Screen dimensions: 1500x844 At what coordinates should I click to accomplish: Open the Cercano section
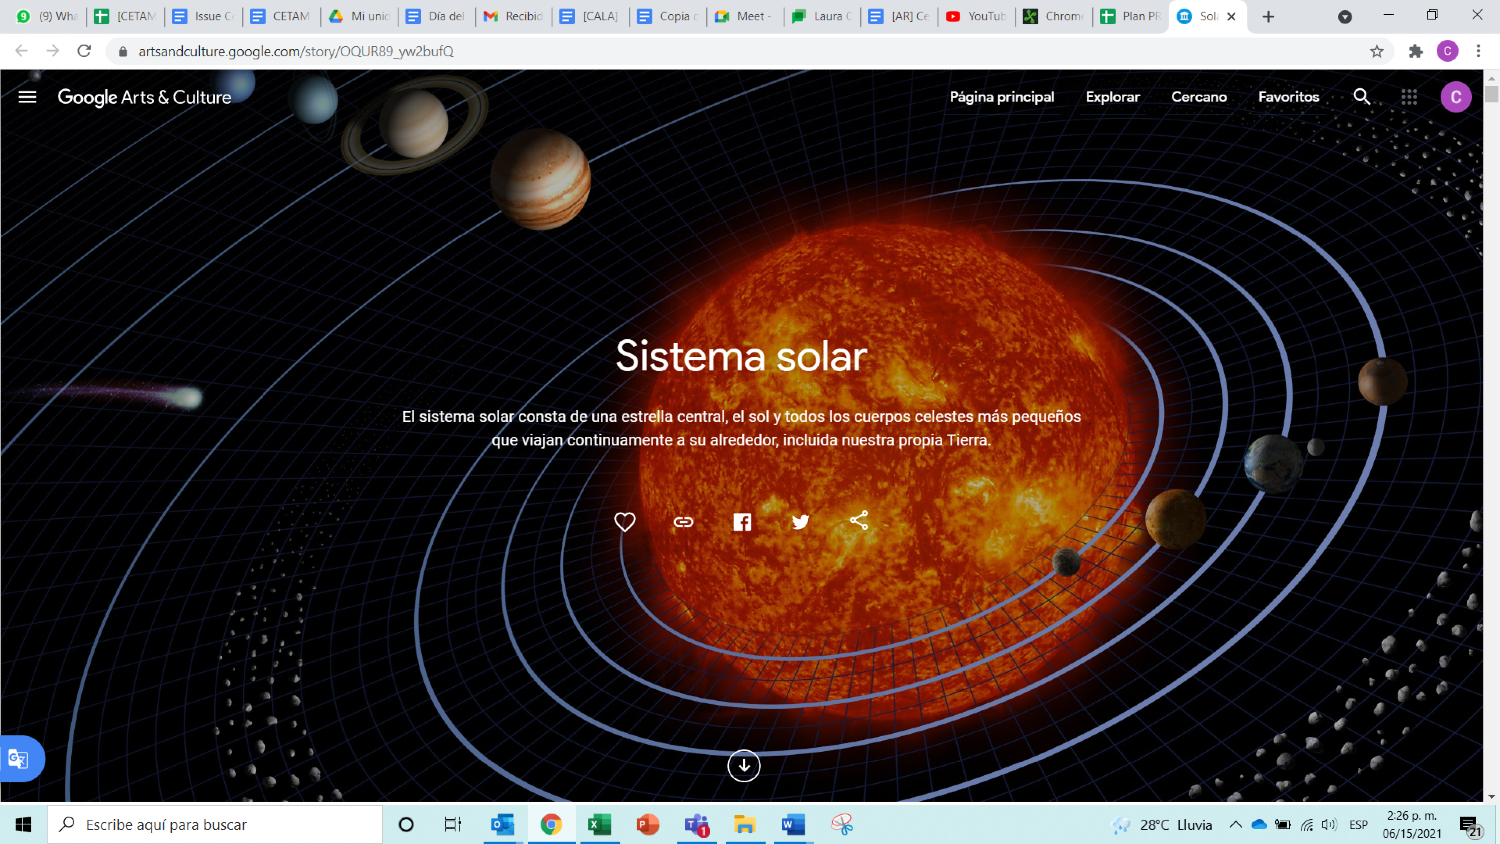click(1199, 97)
